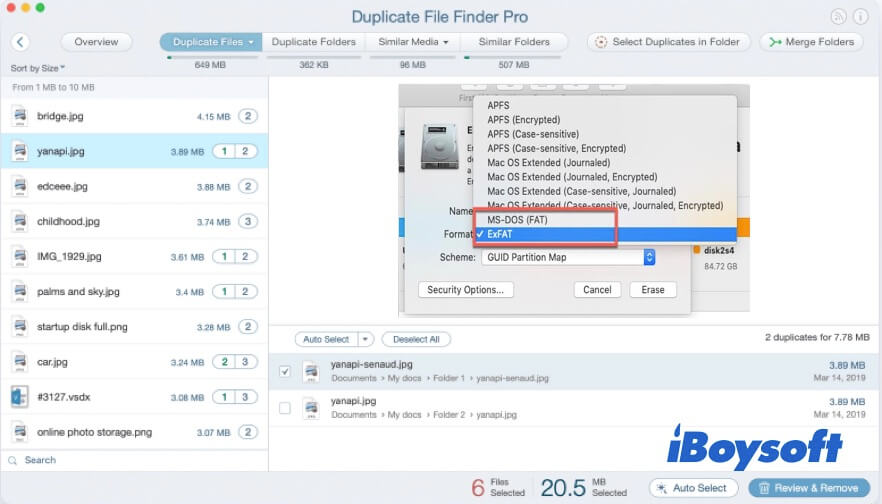Uncheck the yanapi-senaud.jpg checkbox

click(x=285, y=371)
